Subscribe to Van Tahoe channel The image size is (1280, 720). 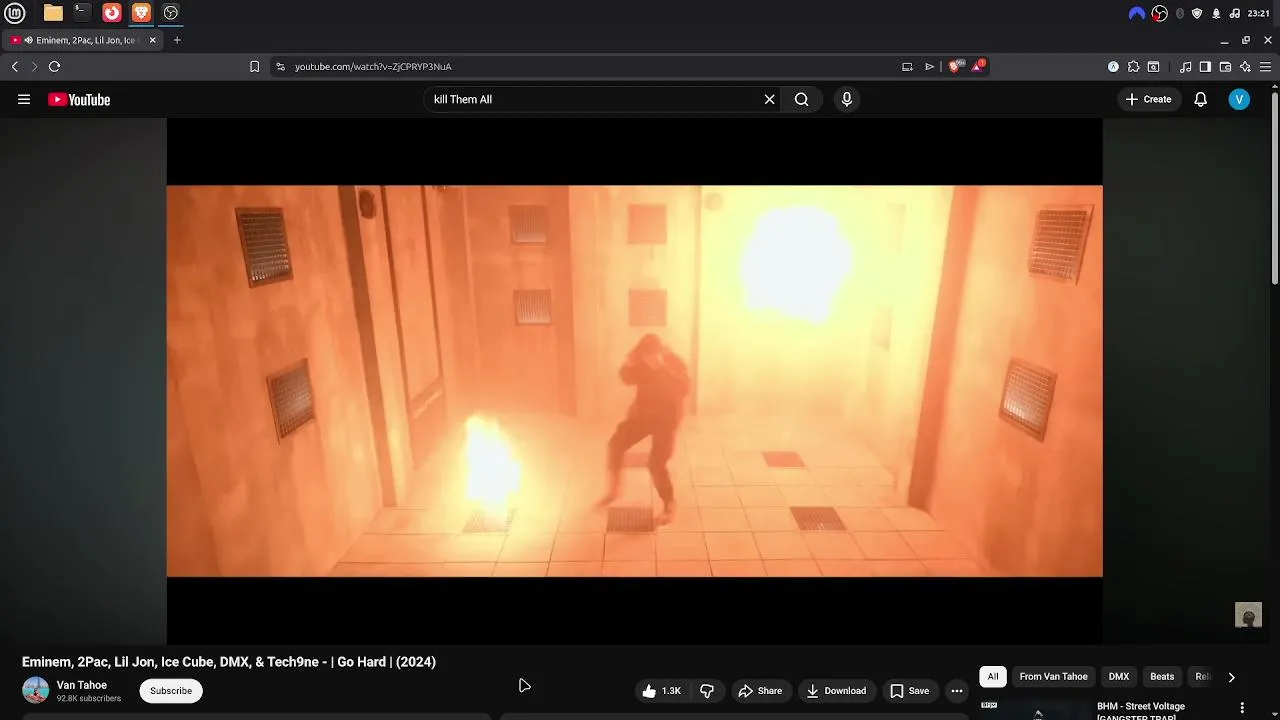171,691
